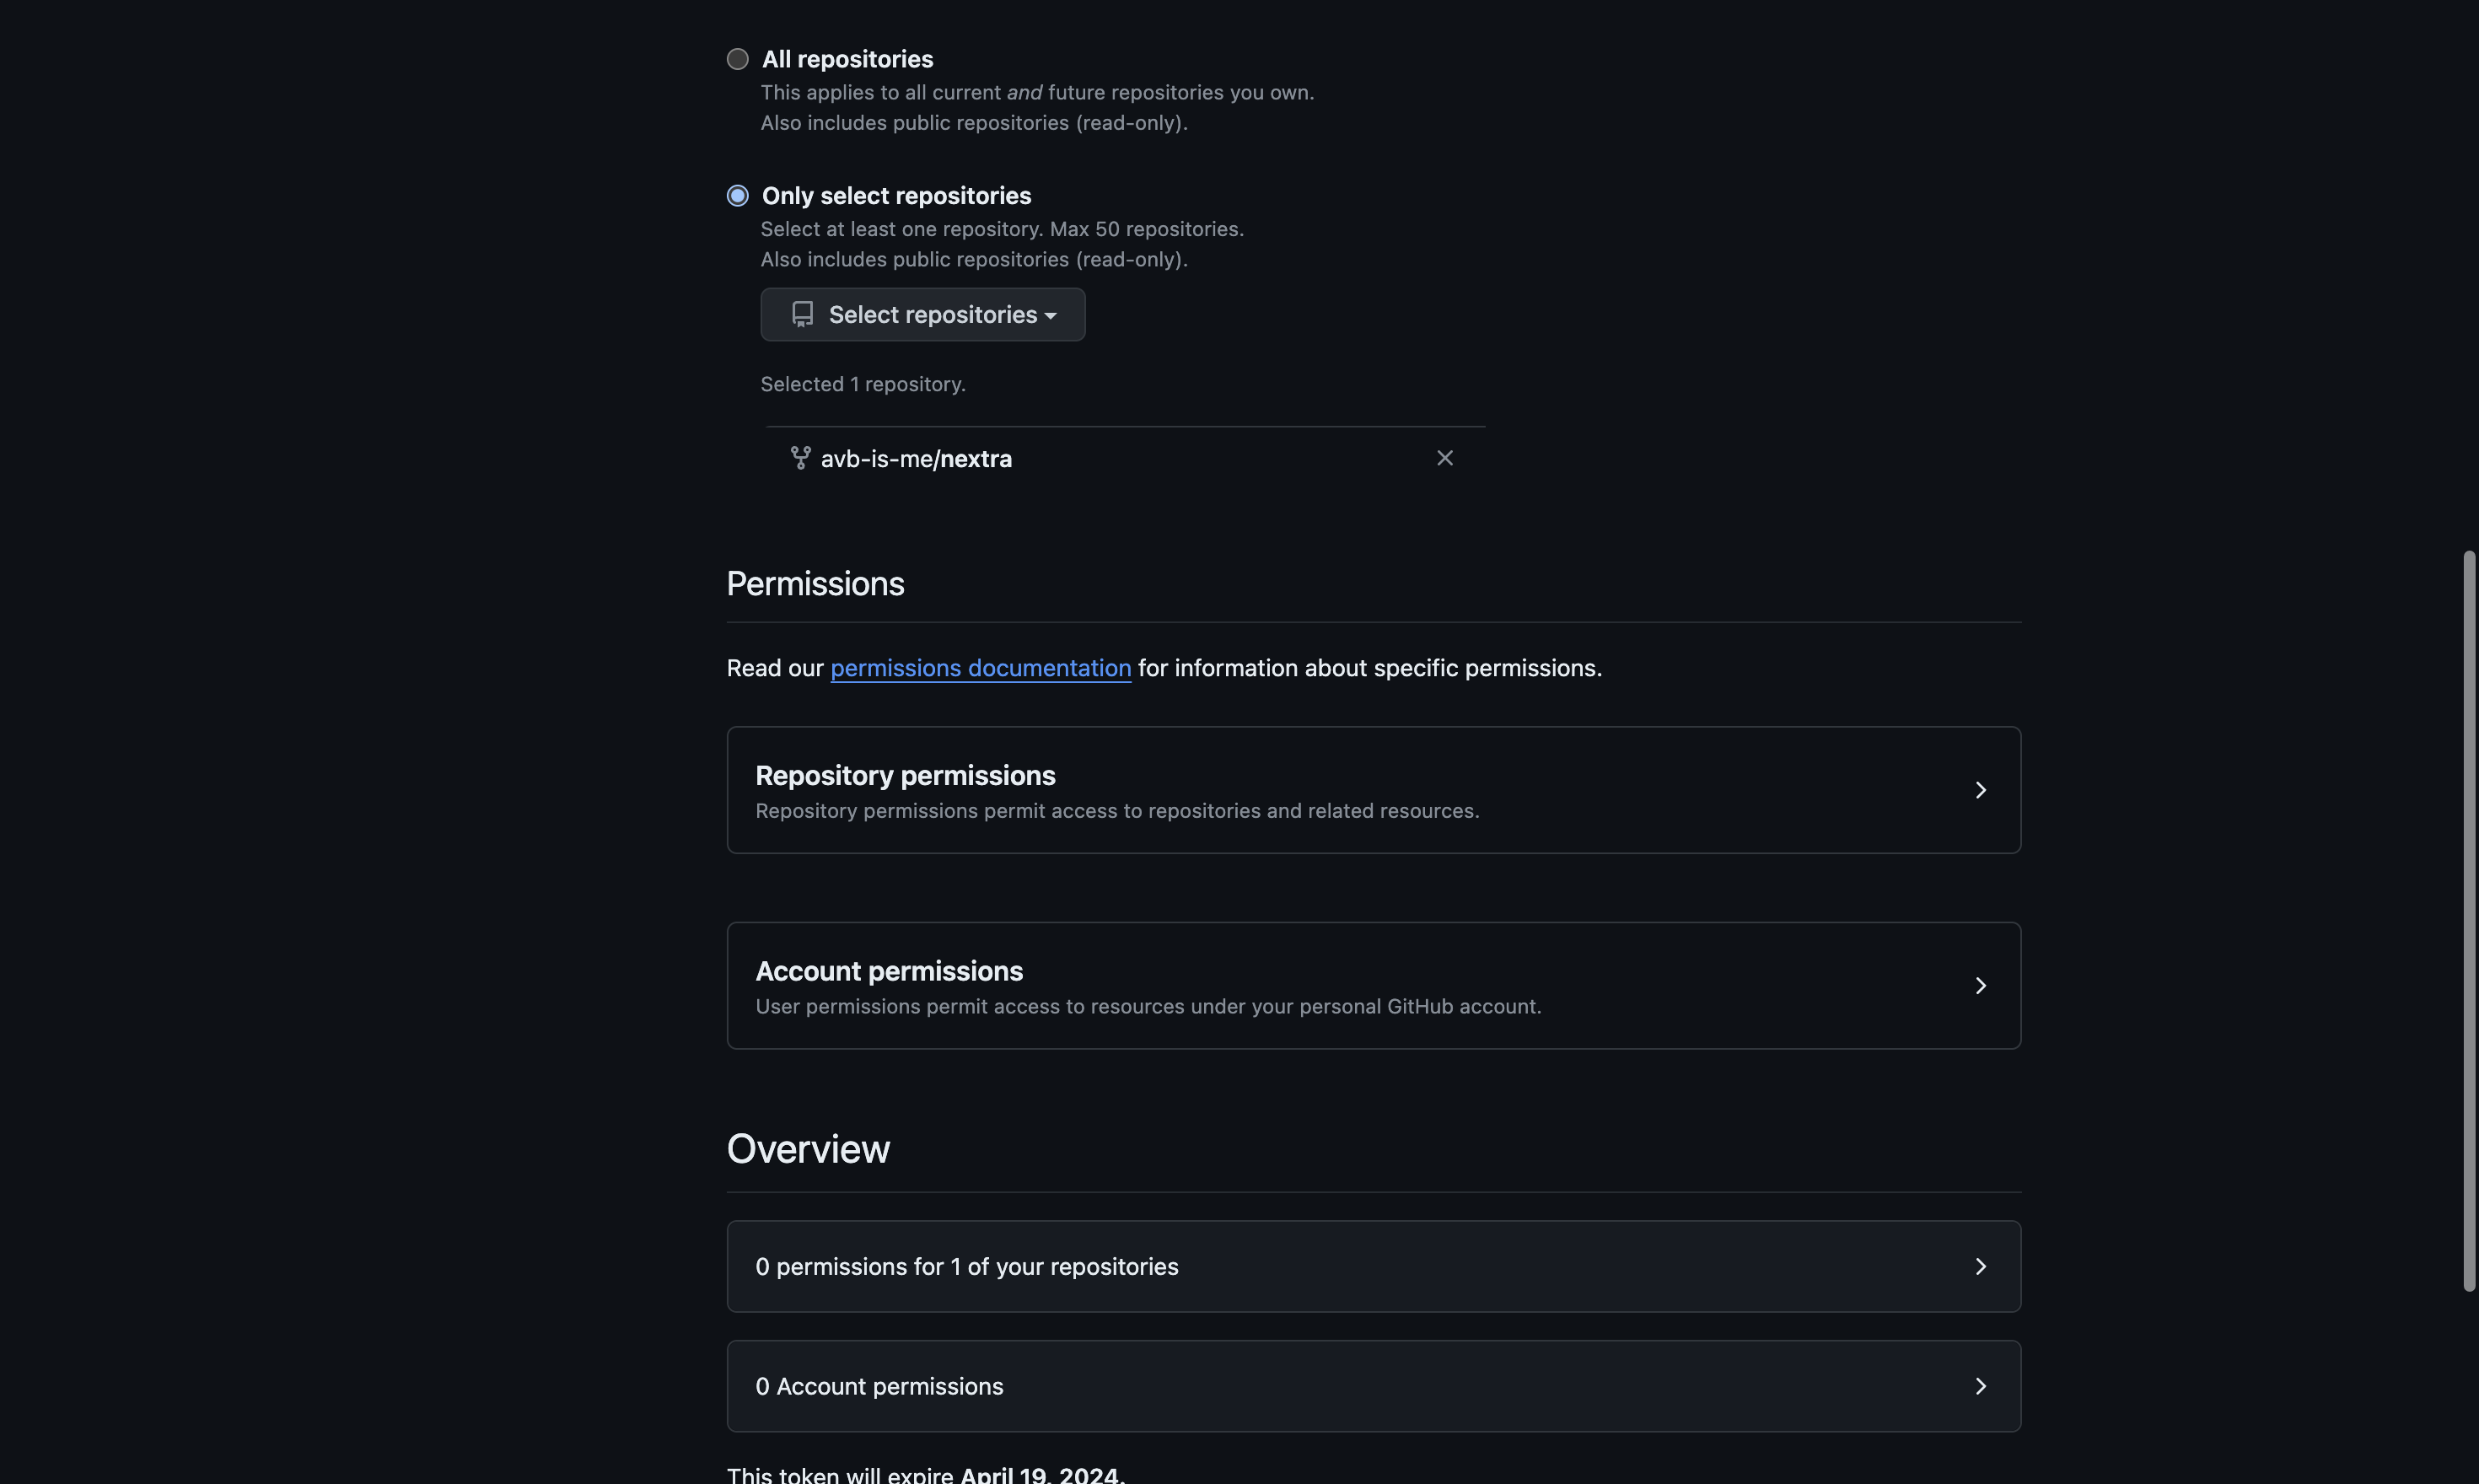Select the 'All repositories' radio button
The height and width of the screenshot is (1484, 2479).
click(x=737, y=58)
